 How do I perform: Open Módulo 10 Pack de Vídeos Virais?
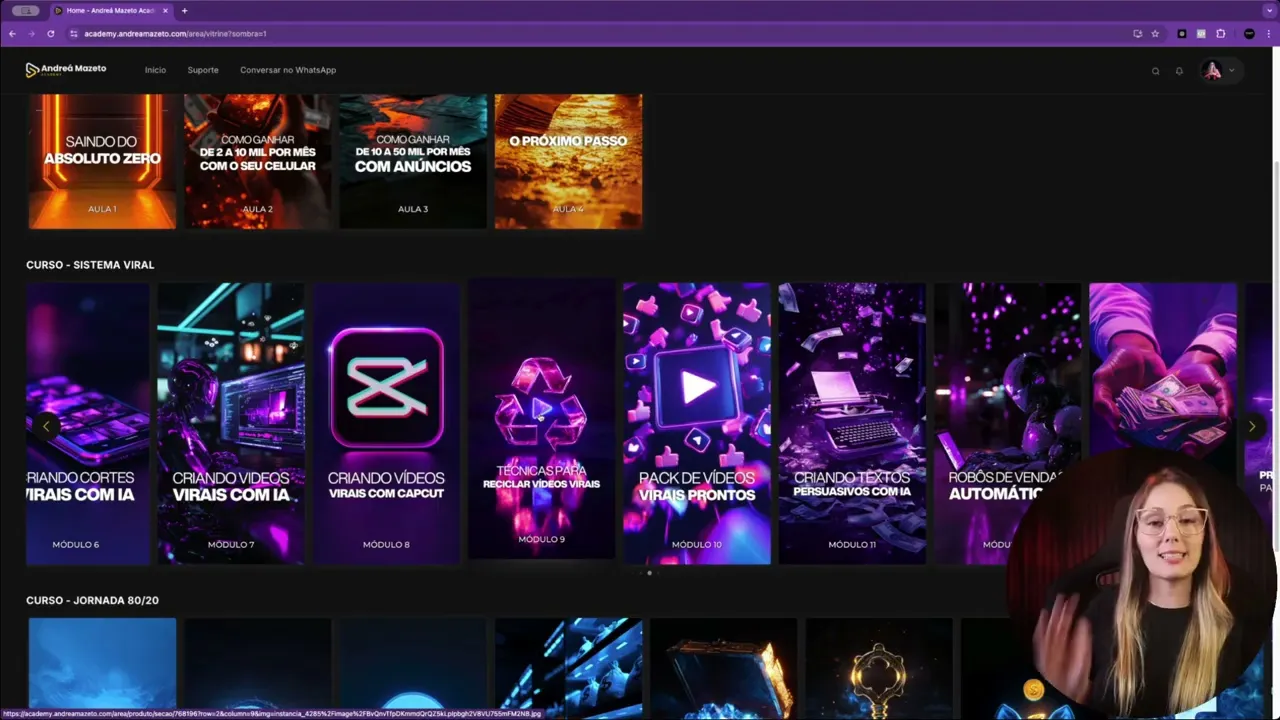[x=697, y=423]
